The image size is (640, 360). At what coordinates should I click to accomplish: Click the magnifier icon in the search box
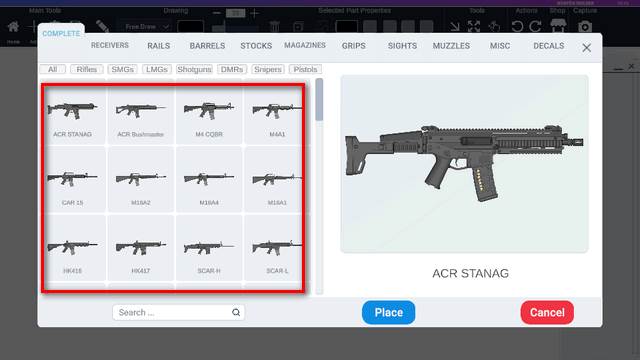click(x=236, y=312)
